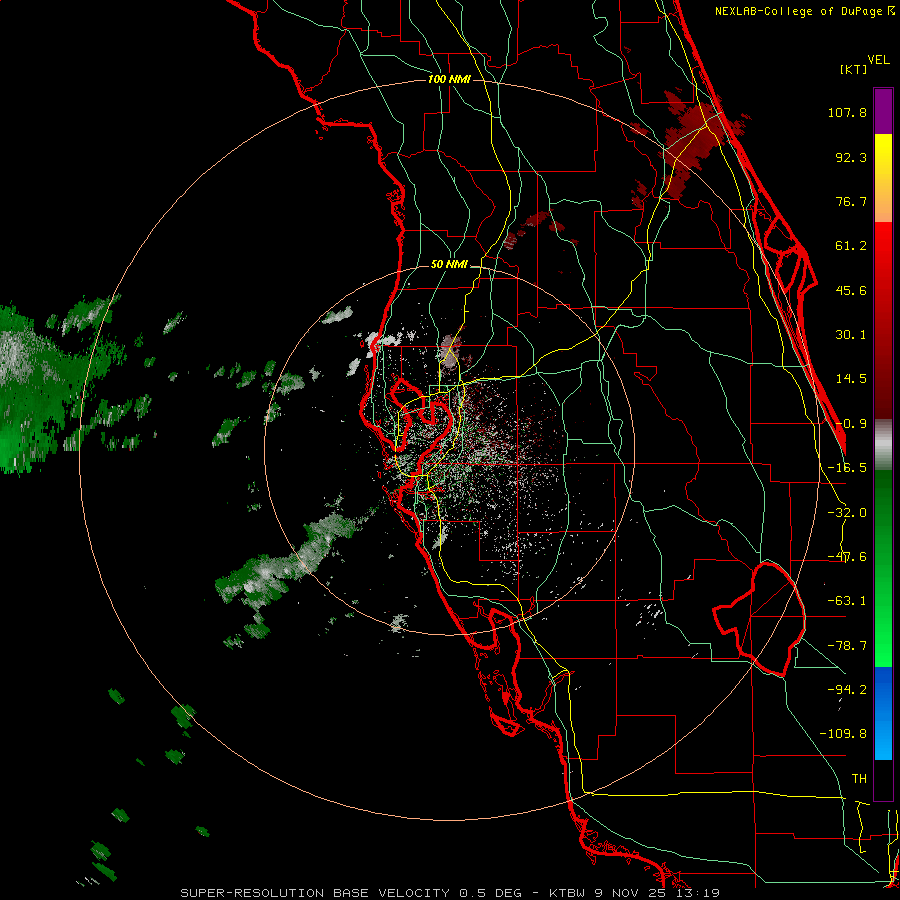The image size is (900, 900).
Task: Click the 100 NMI range ring label
Action: point(449,79)
